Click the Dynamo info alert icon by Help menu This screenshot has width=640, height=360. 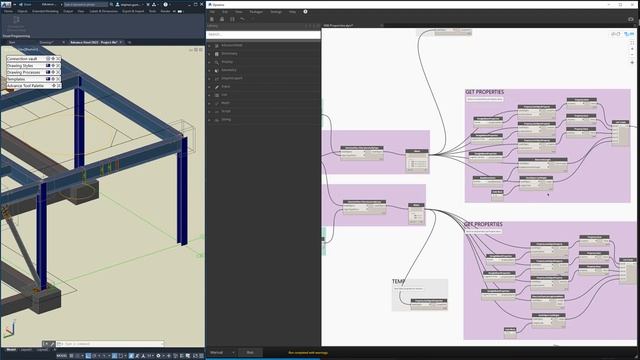pos(305,12)
